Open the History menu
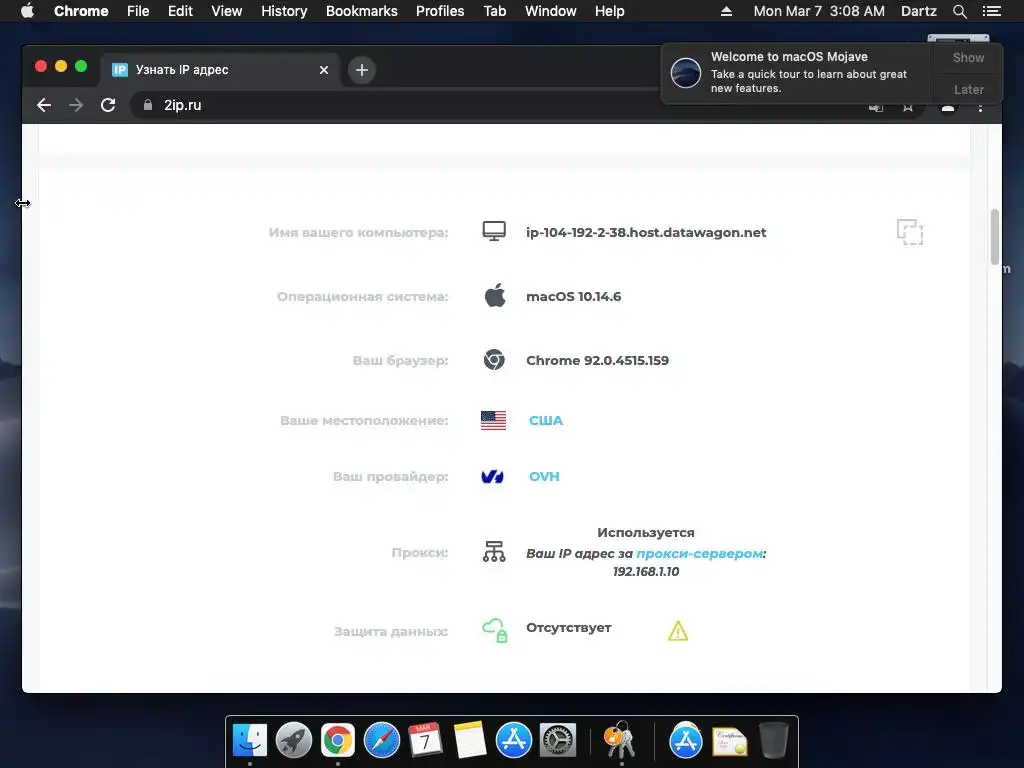1024x768 pixels. coord(284,11)
